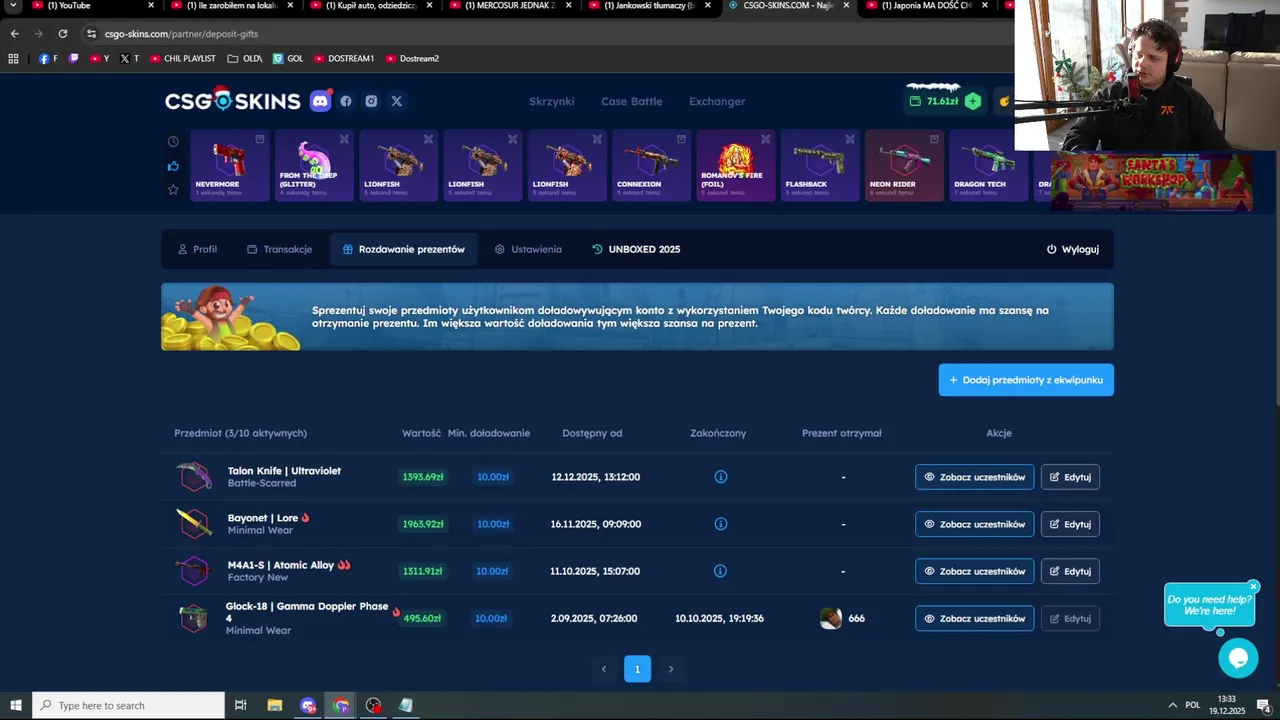Viewport: 1280px width, 720px height.
Task: Open the Twitch bookmark icon
Action: 73,59
